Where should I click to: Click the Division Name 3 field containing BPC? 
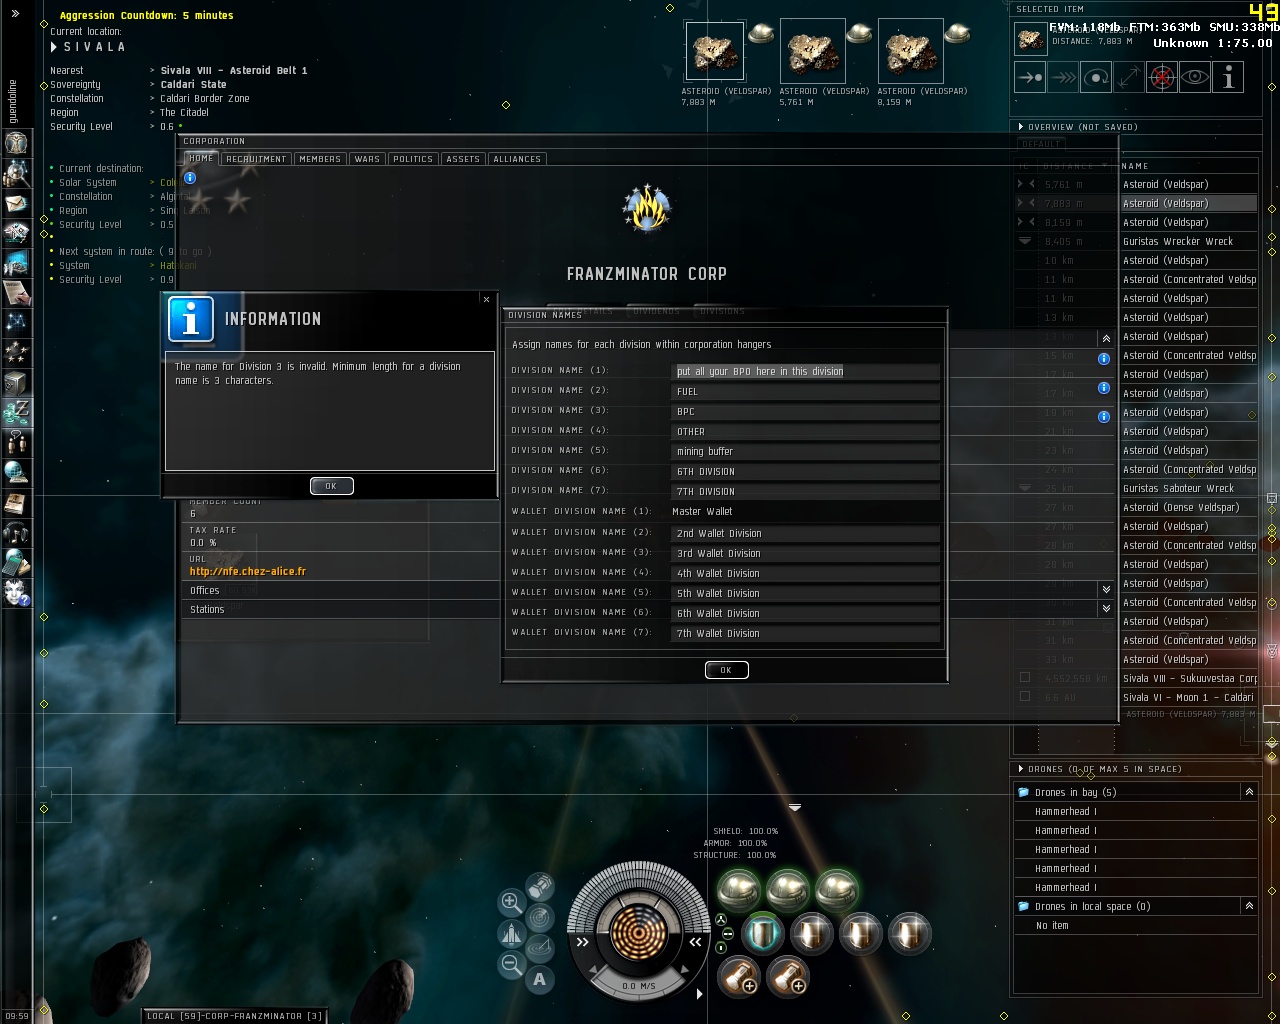[806, 411]
